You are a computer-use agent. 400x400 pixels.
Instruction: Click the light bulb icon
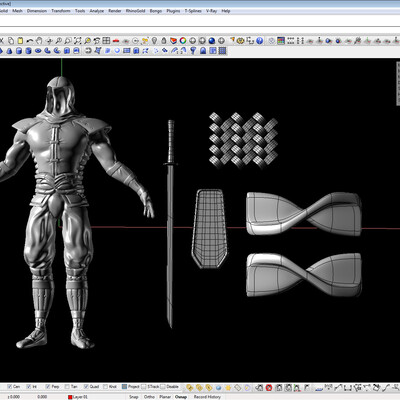click(154, 41)
